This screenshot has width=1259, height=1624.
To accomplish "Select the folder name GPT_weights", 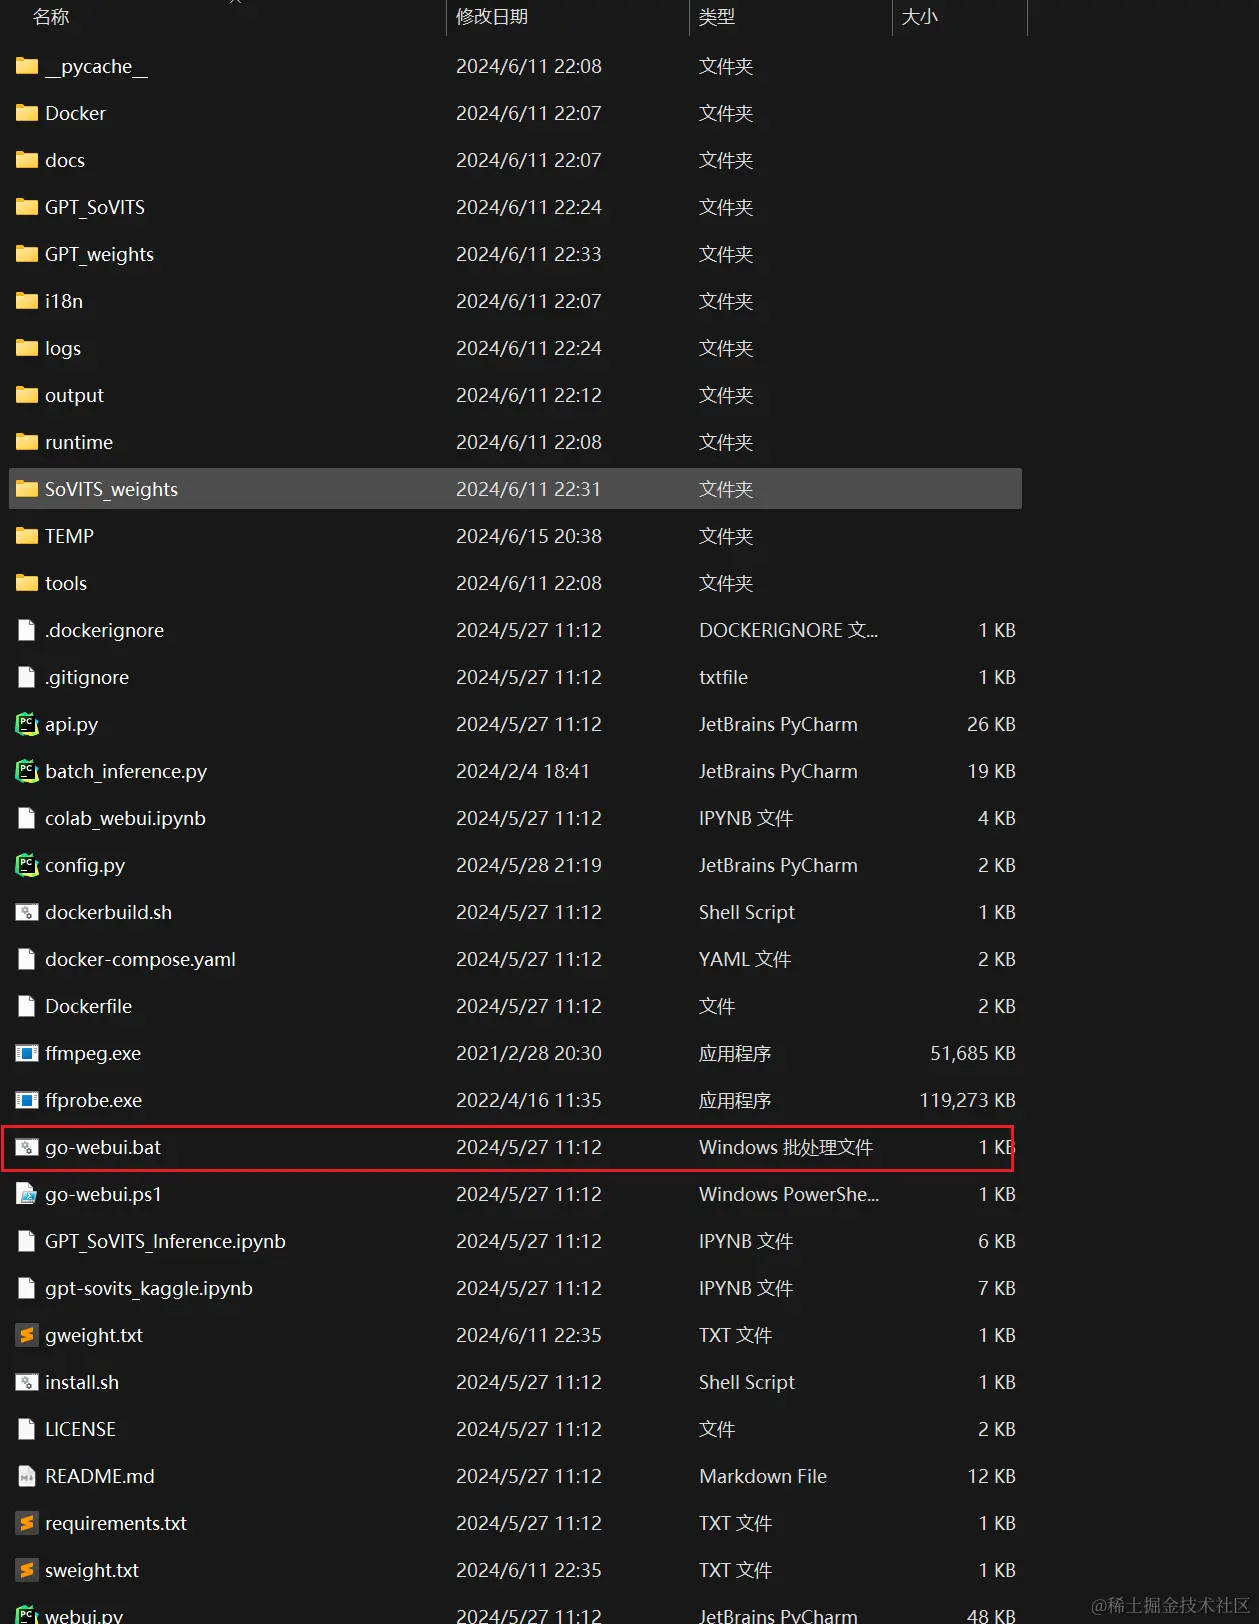I will [99, 254].
